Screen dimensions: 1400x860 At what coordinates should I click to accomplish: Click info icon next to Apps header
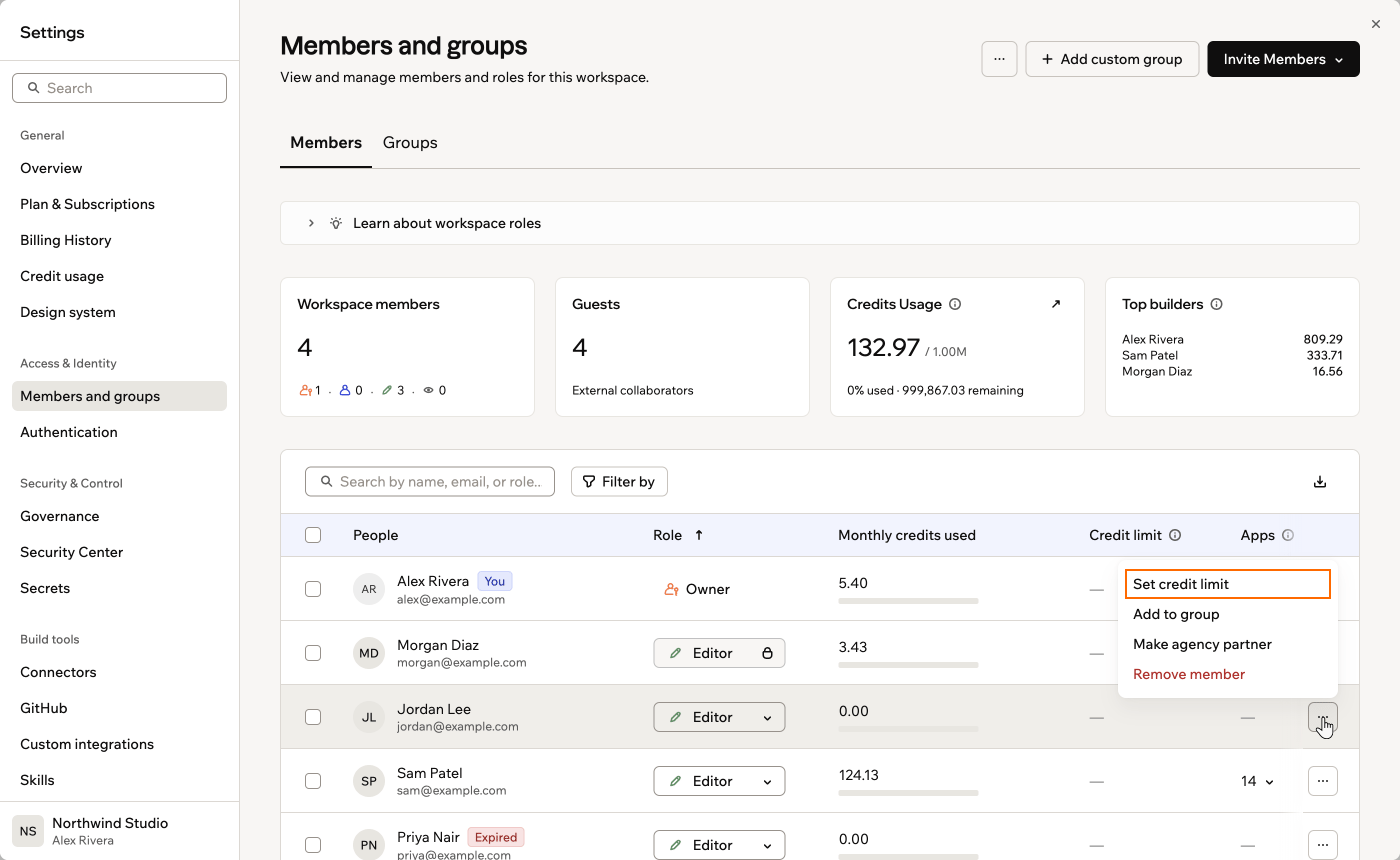click(1288, 535)
